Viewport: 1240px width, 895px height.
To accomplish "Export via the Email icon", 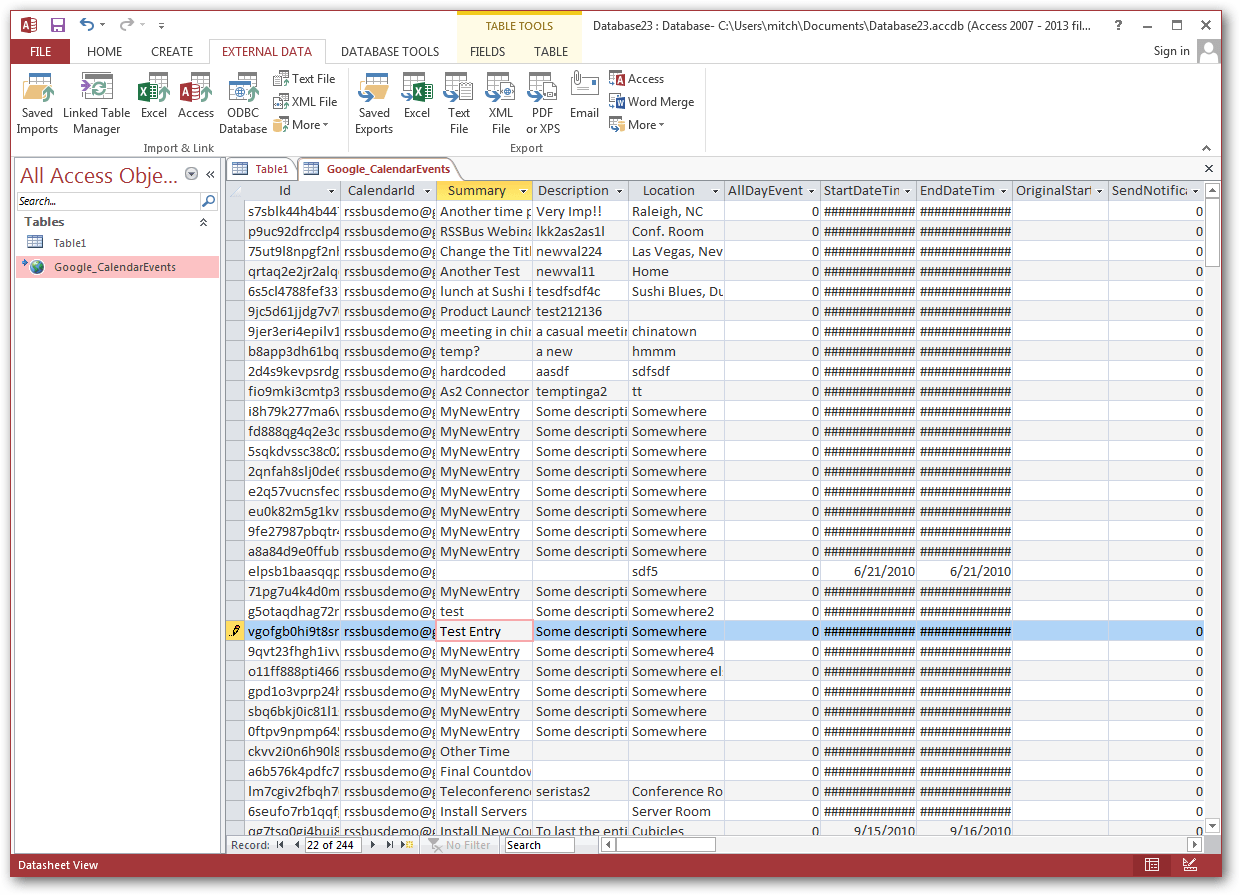I will pyautogui.click(x=583, y=95).
